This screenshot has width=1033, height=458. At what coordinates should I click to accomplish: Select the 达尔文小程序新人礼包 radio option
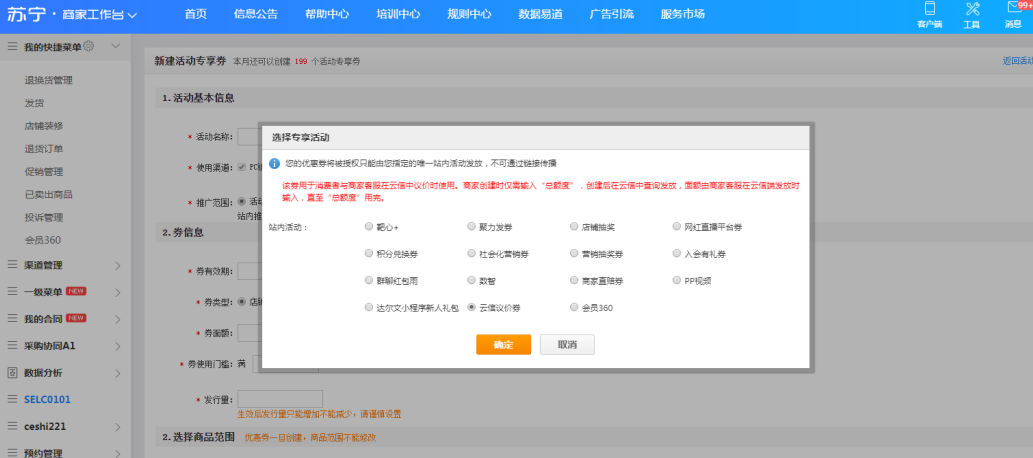[x=368, y=307]
